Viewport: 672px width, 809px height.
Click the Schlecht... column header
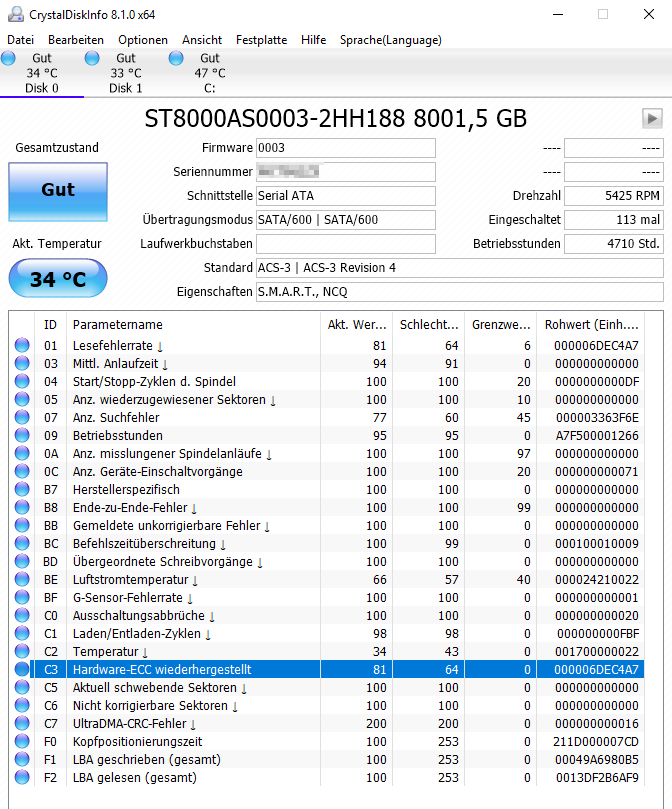tap(429, 325)
